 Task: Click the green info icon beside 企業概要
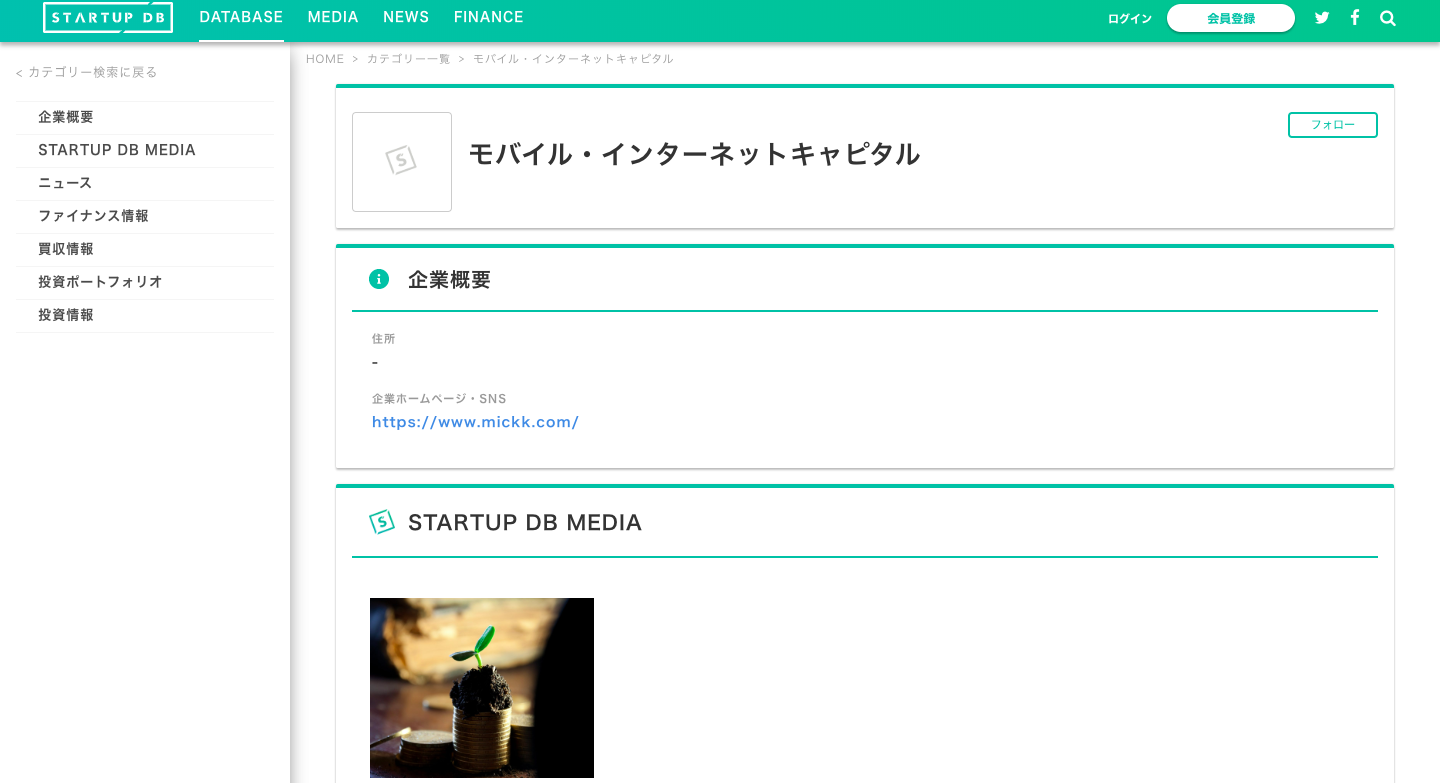379,279
